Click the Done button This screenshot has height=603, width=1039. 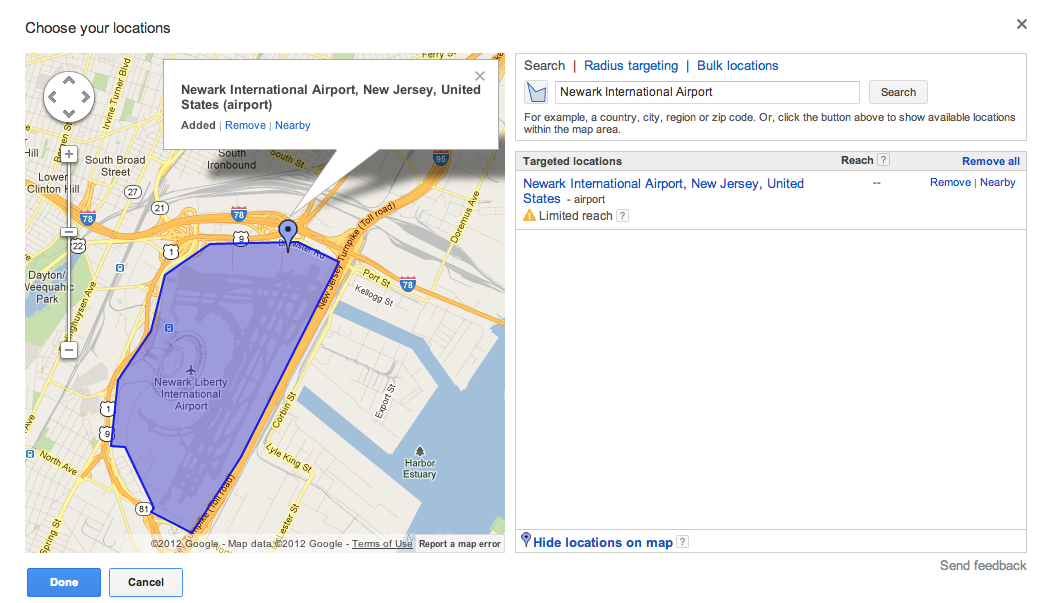click(63, 582)
